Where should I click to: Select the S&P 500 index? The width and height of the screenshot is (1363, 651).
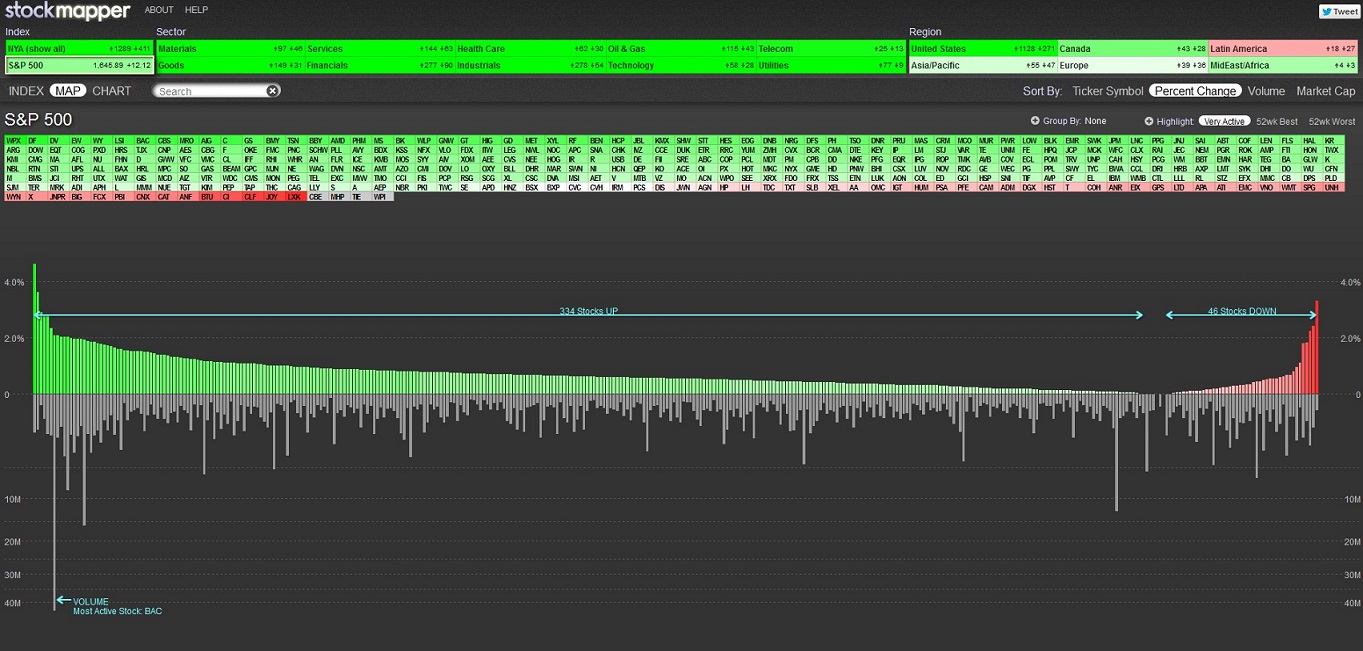tap(79, 65)
